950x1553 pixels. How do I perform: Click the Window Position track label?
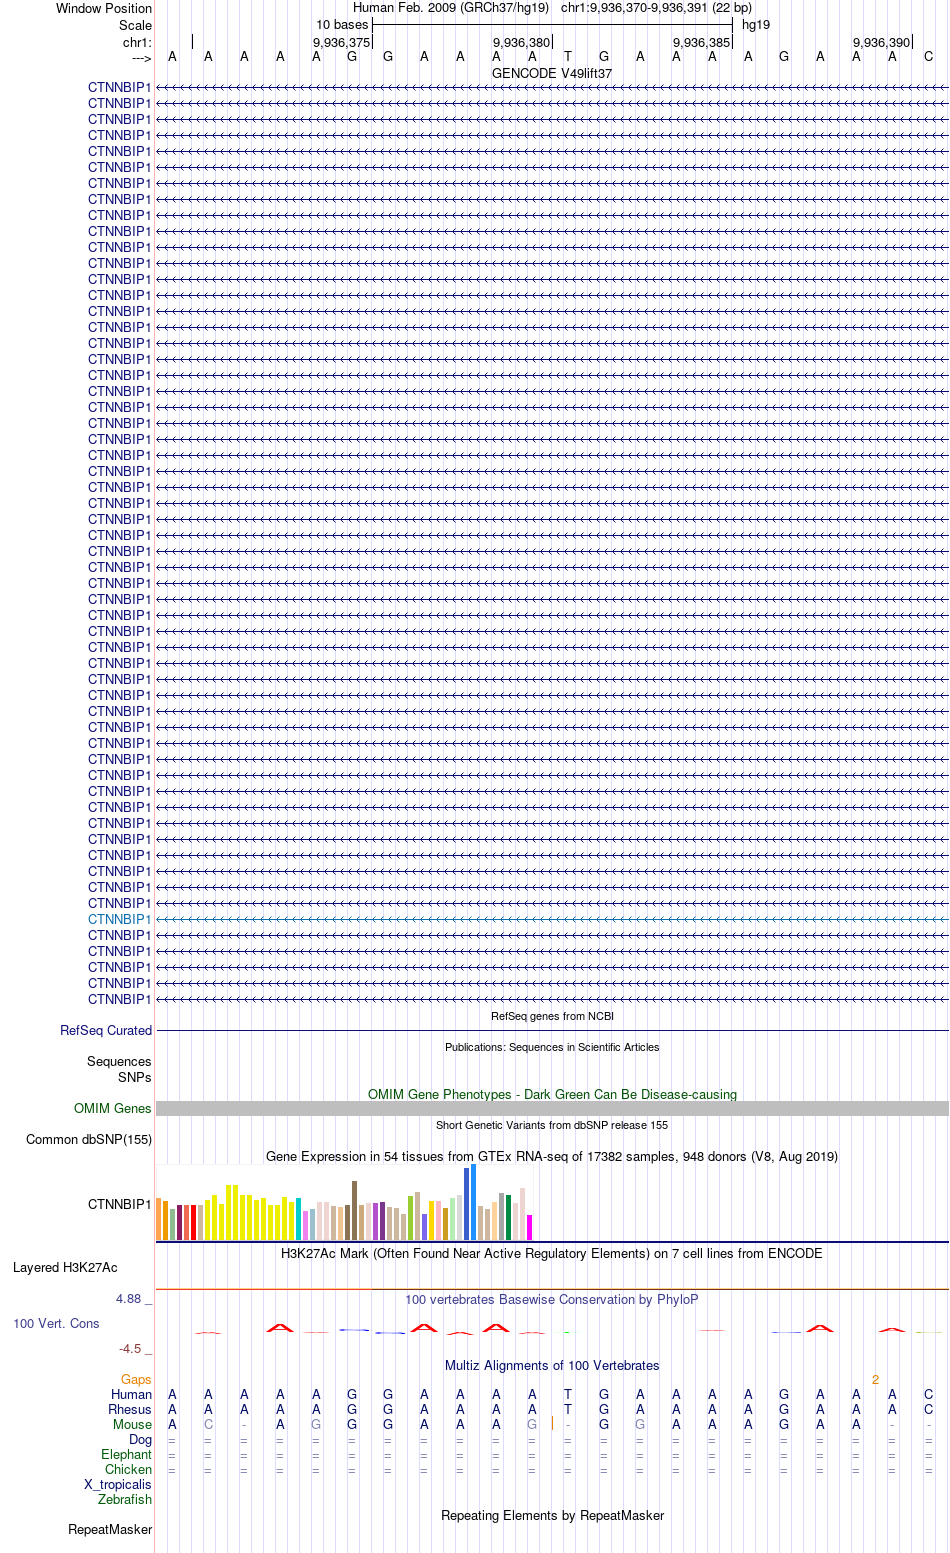(104, 8)
